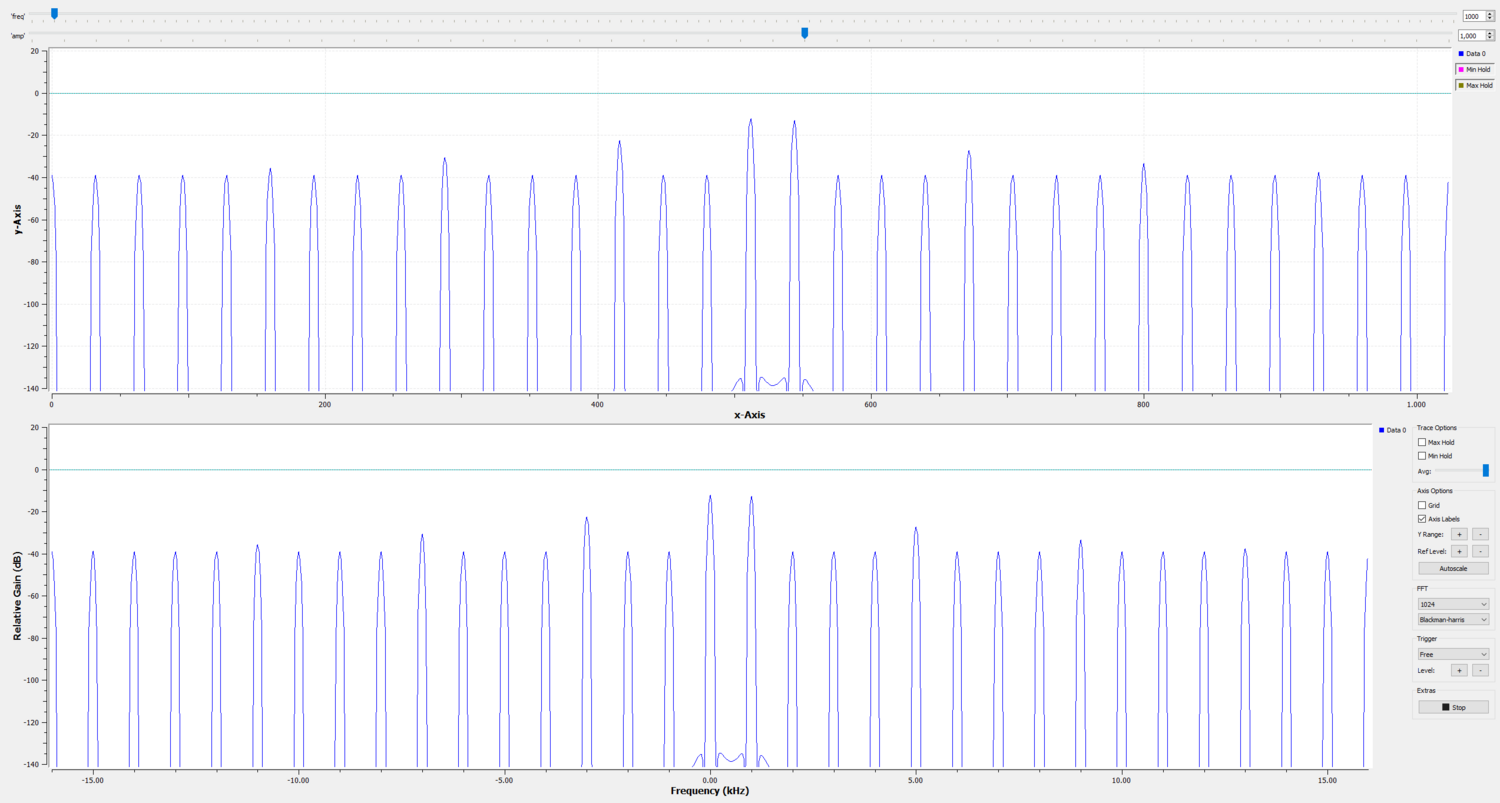Enable the Grid checkbox
The image size is (1500, 803).
pos(1422,505)
